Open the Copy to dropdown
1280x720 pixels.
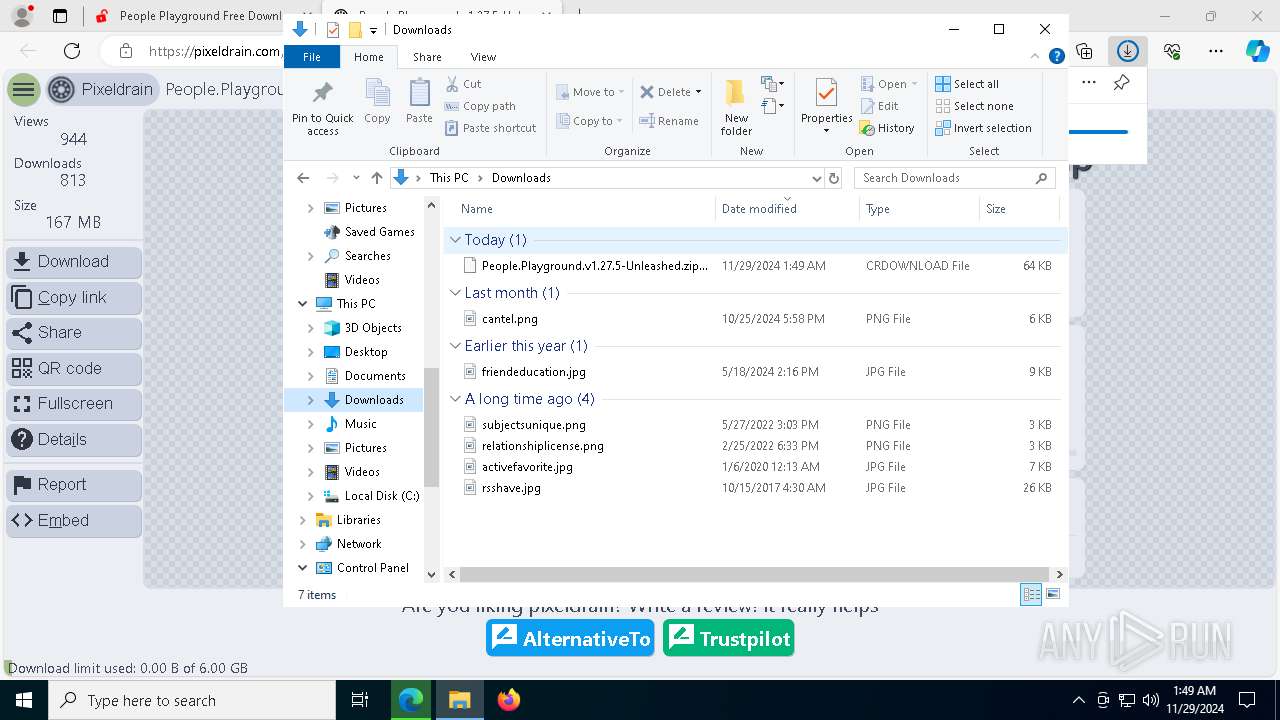click(590, 121)
